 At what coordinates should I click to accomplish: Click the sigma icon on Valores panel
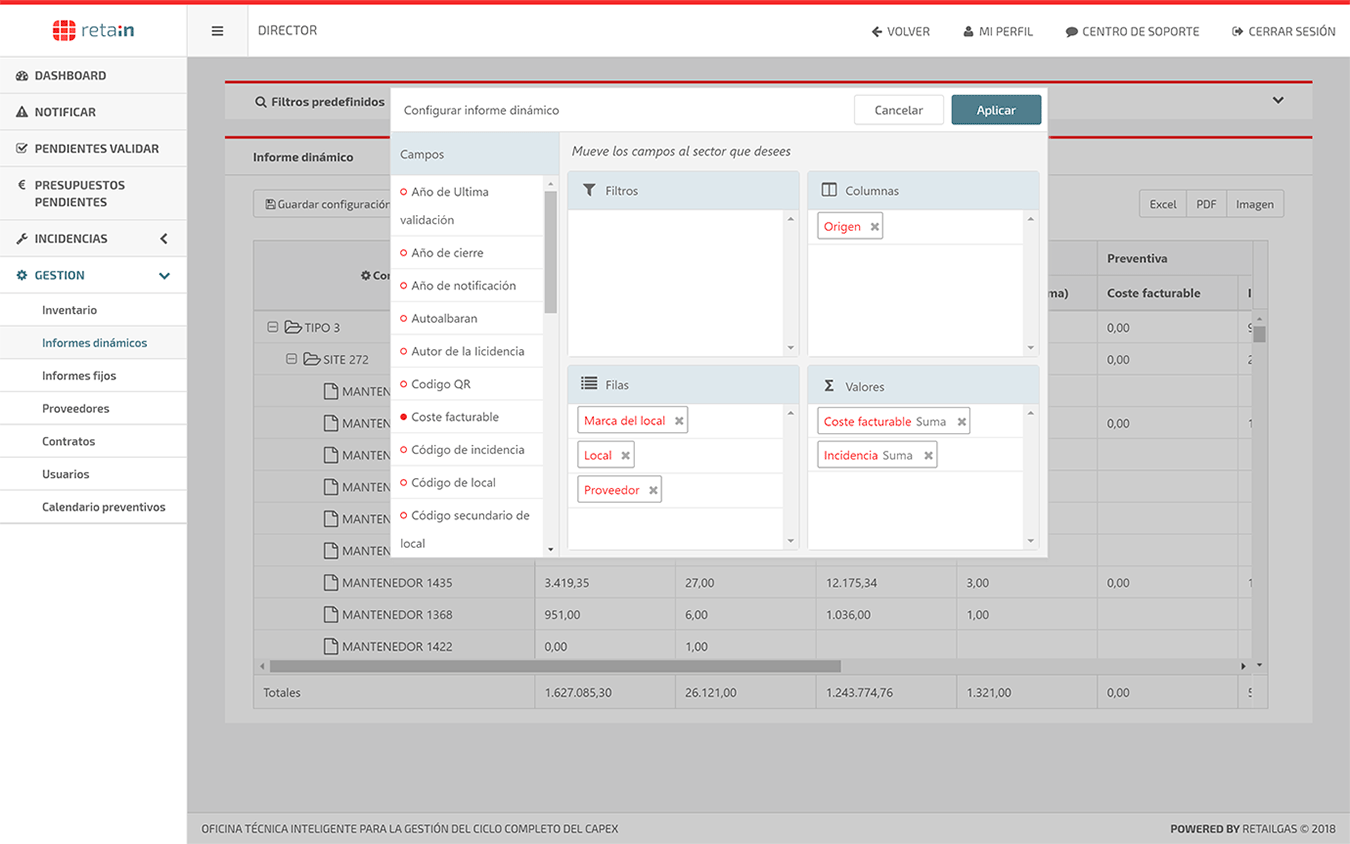click(x=829, y=385)
